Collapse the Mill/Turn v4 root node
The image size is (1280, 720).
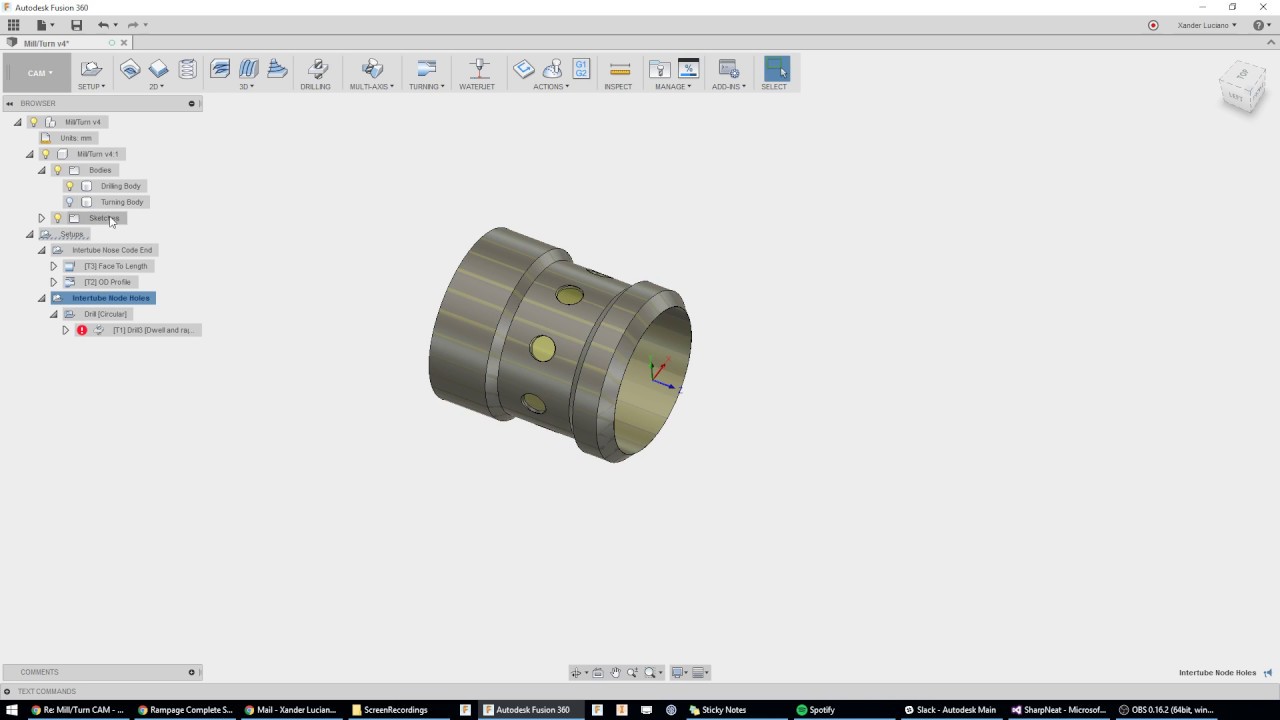tap(18, 122)
